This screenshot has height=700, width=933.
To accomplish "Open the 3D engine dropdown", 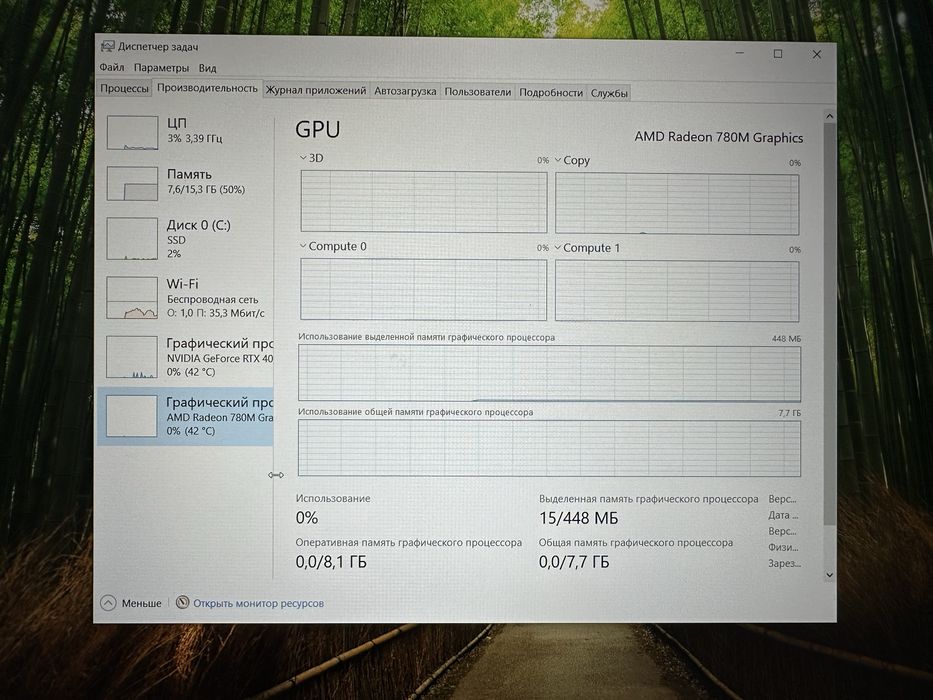I will click(x=303, y=158).
